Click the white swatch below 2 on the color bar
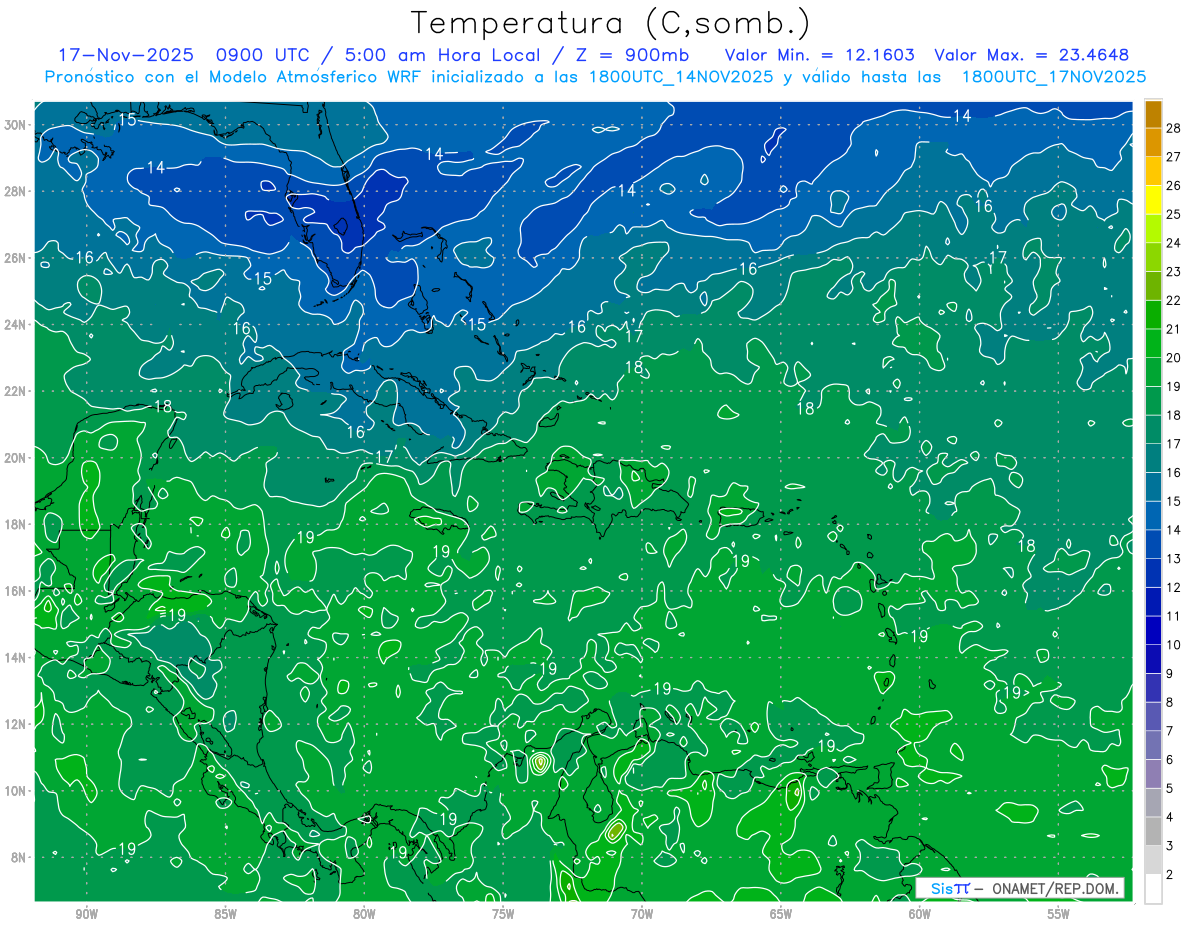This screenshot has width=1200, height=927. click(x=1153, y=888)
